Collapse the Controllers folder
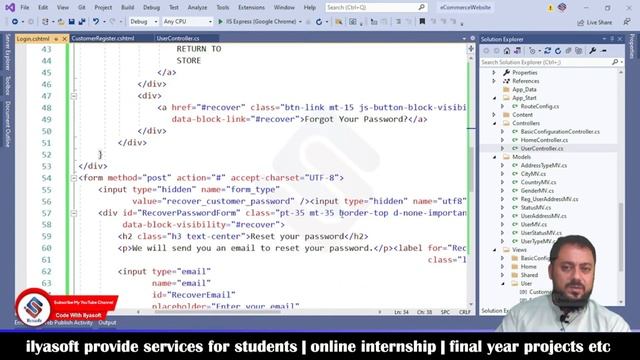 [x=494, y=123]
